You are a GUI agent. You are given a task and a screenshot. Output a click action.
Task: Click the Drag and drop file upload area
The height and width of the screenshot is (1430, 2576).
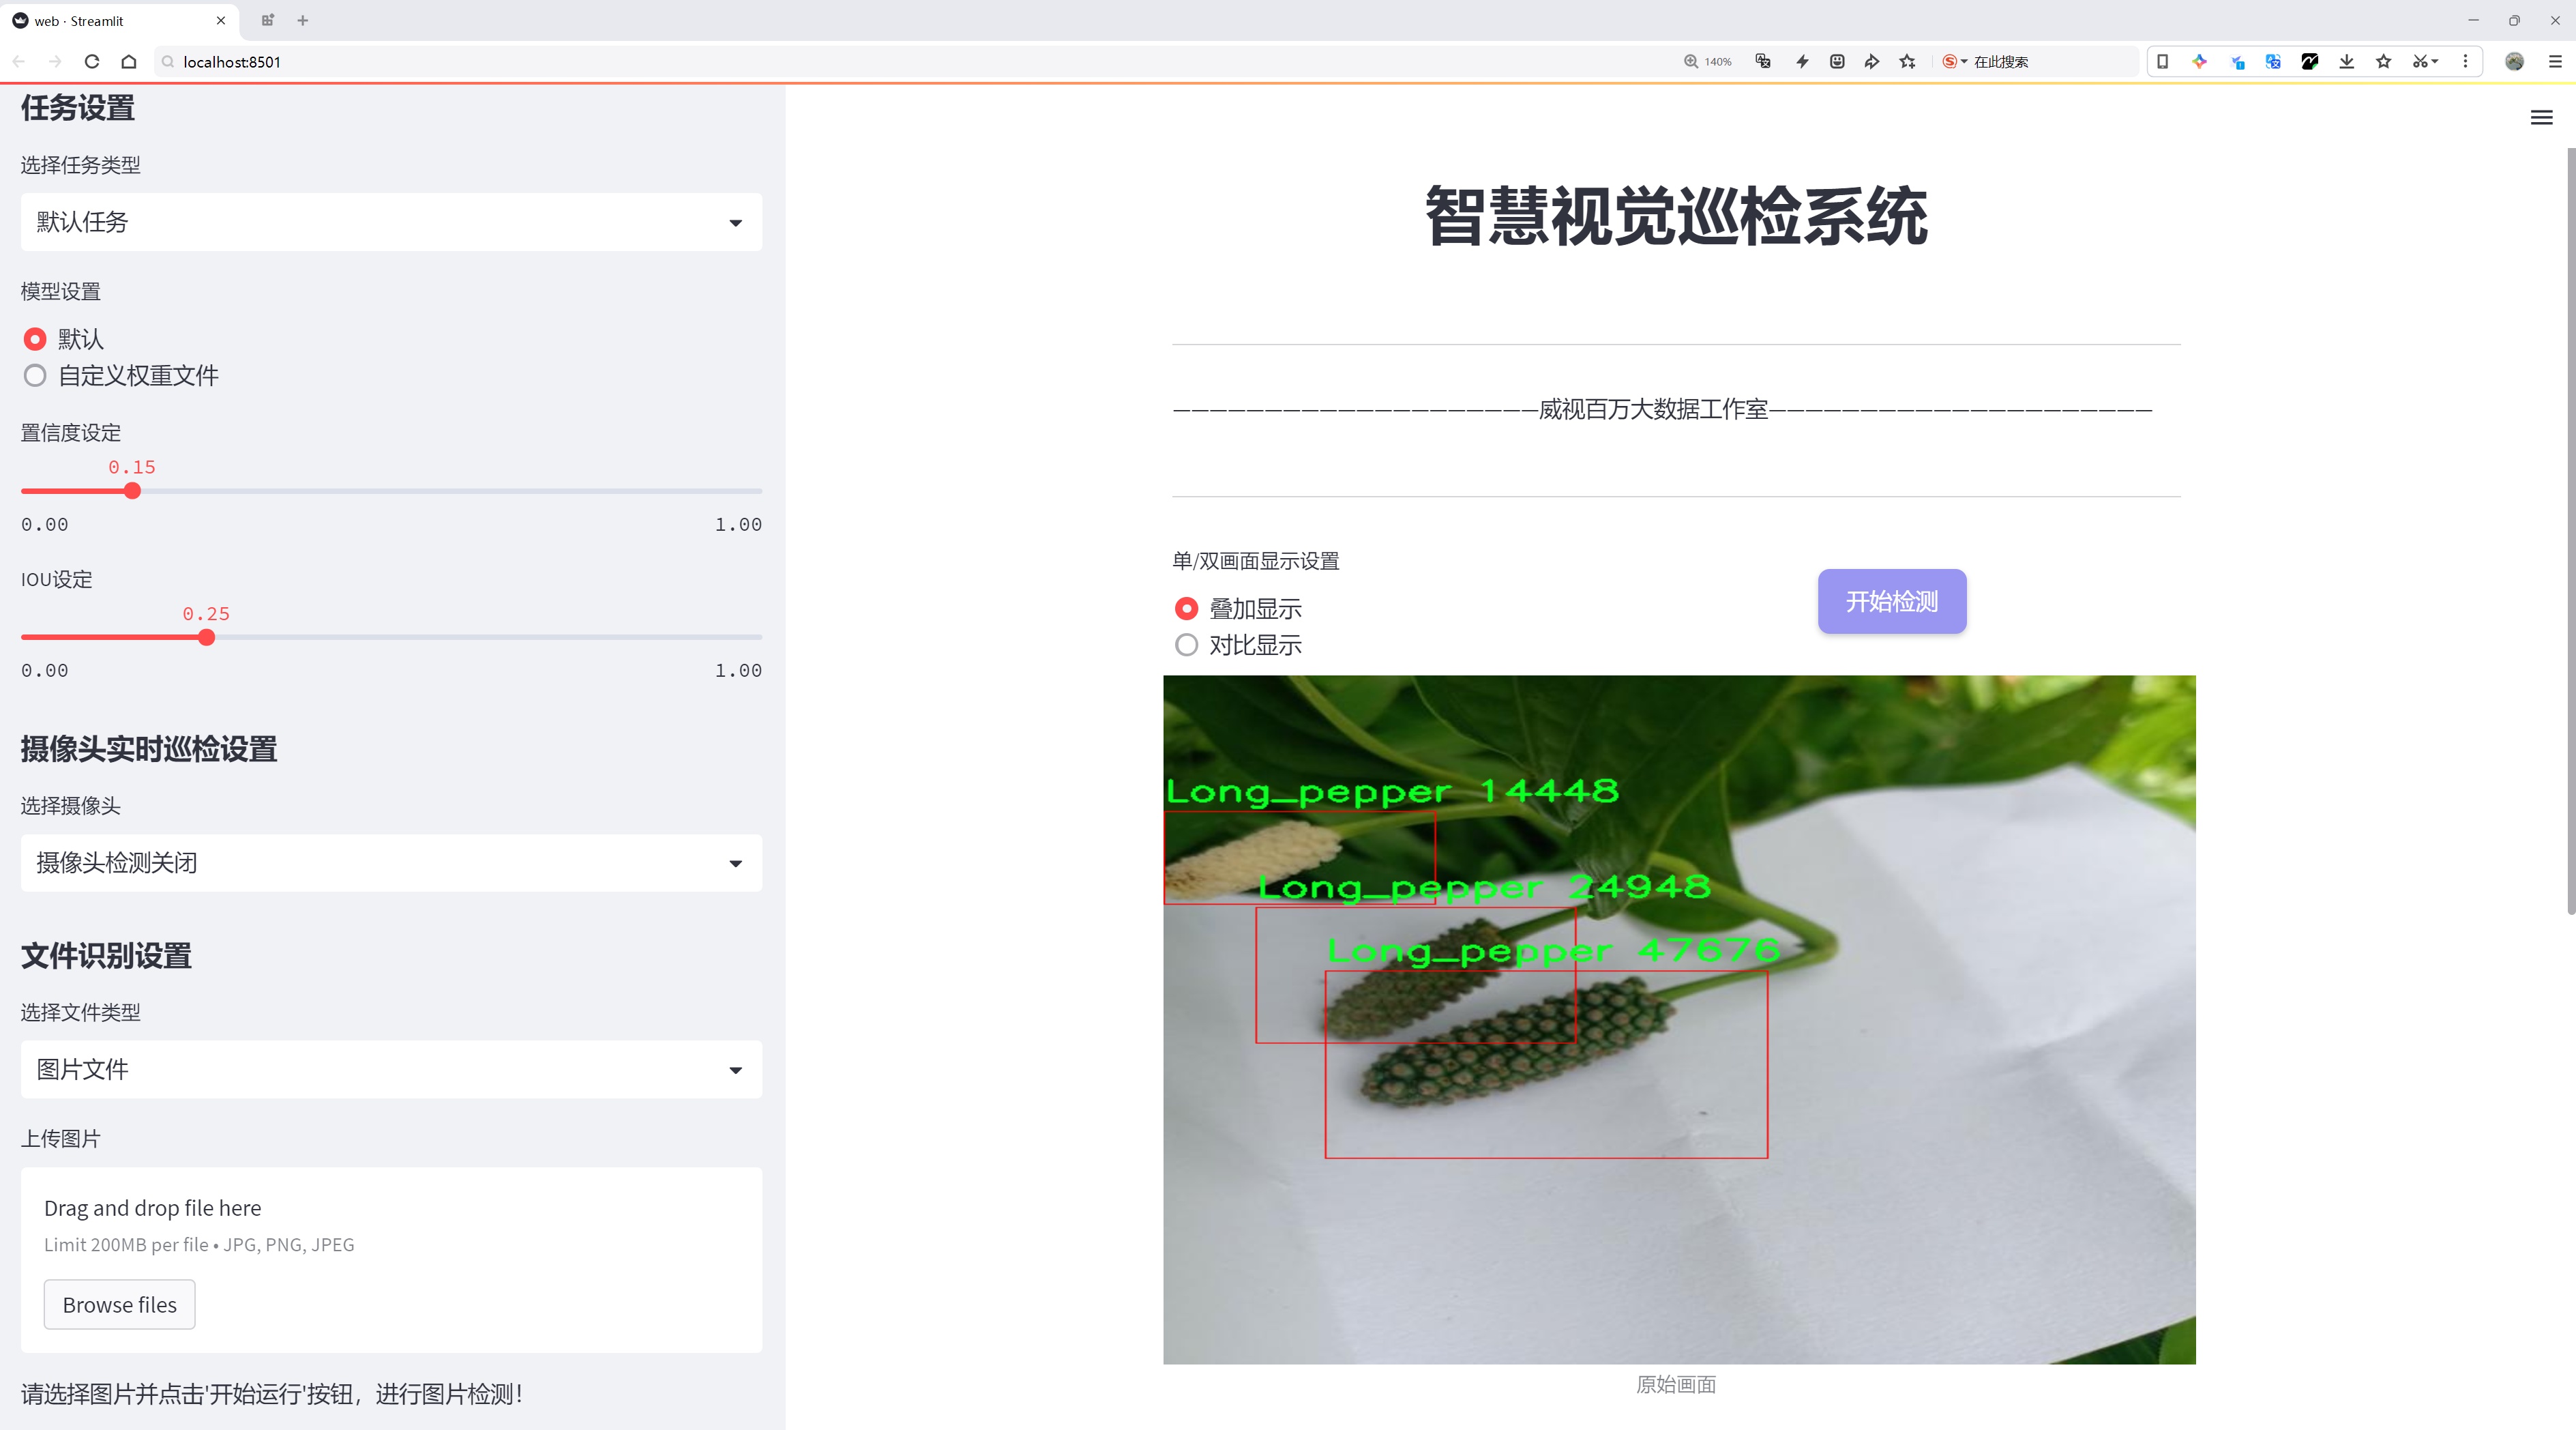click(x=391, y=1260)
